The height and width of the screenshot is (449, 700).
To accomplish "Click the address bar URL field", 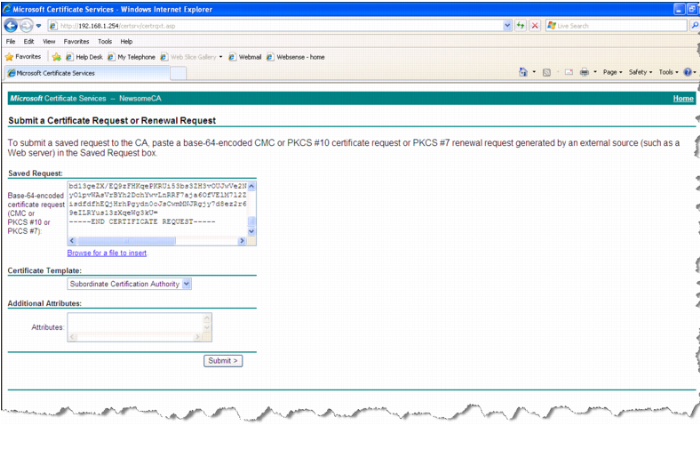I will [275, 26].
